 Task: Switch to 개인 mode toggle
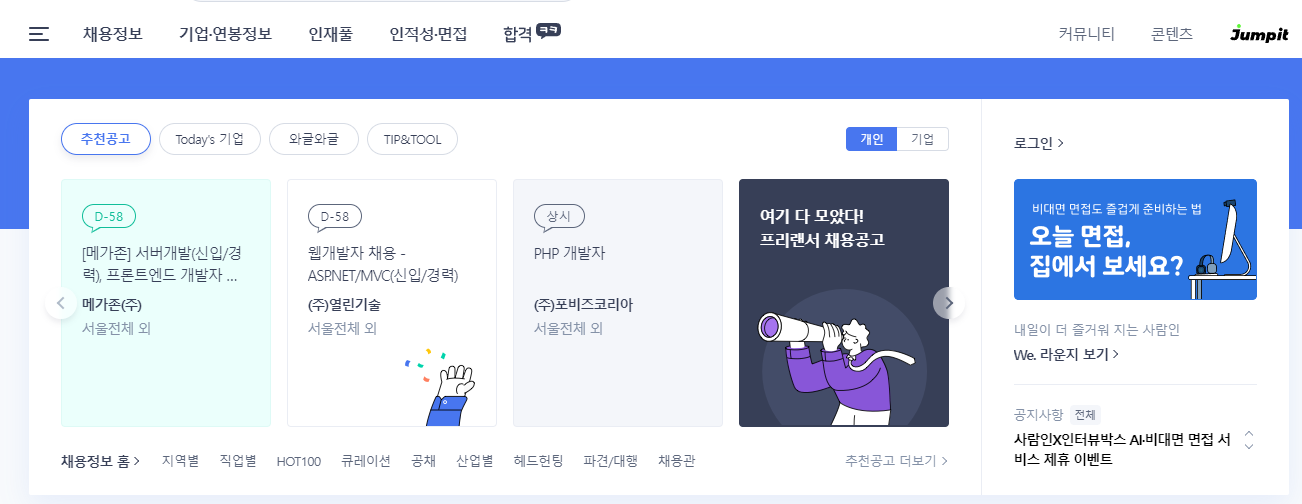coord(871,139)
